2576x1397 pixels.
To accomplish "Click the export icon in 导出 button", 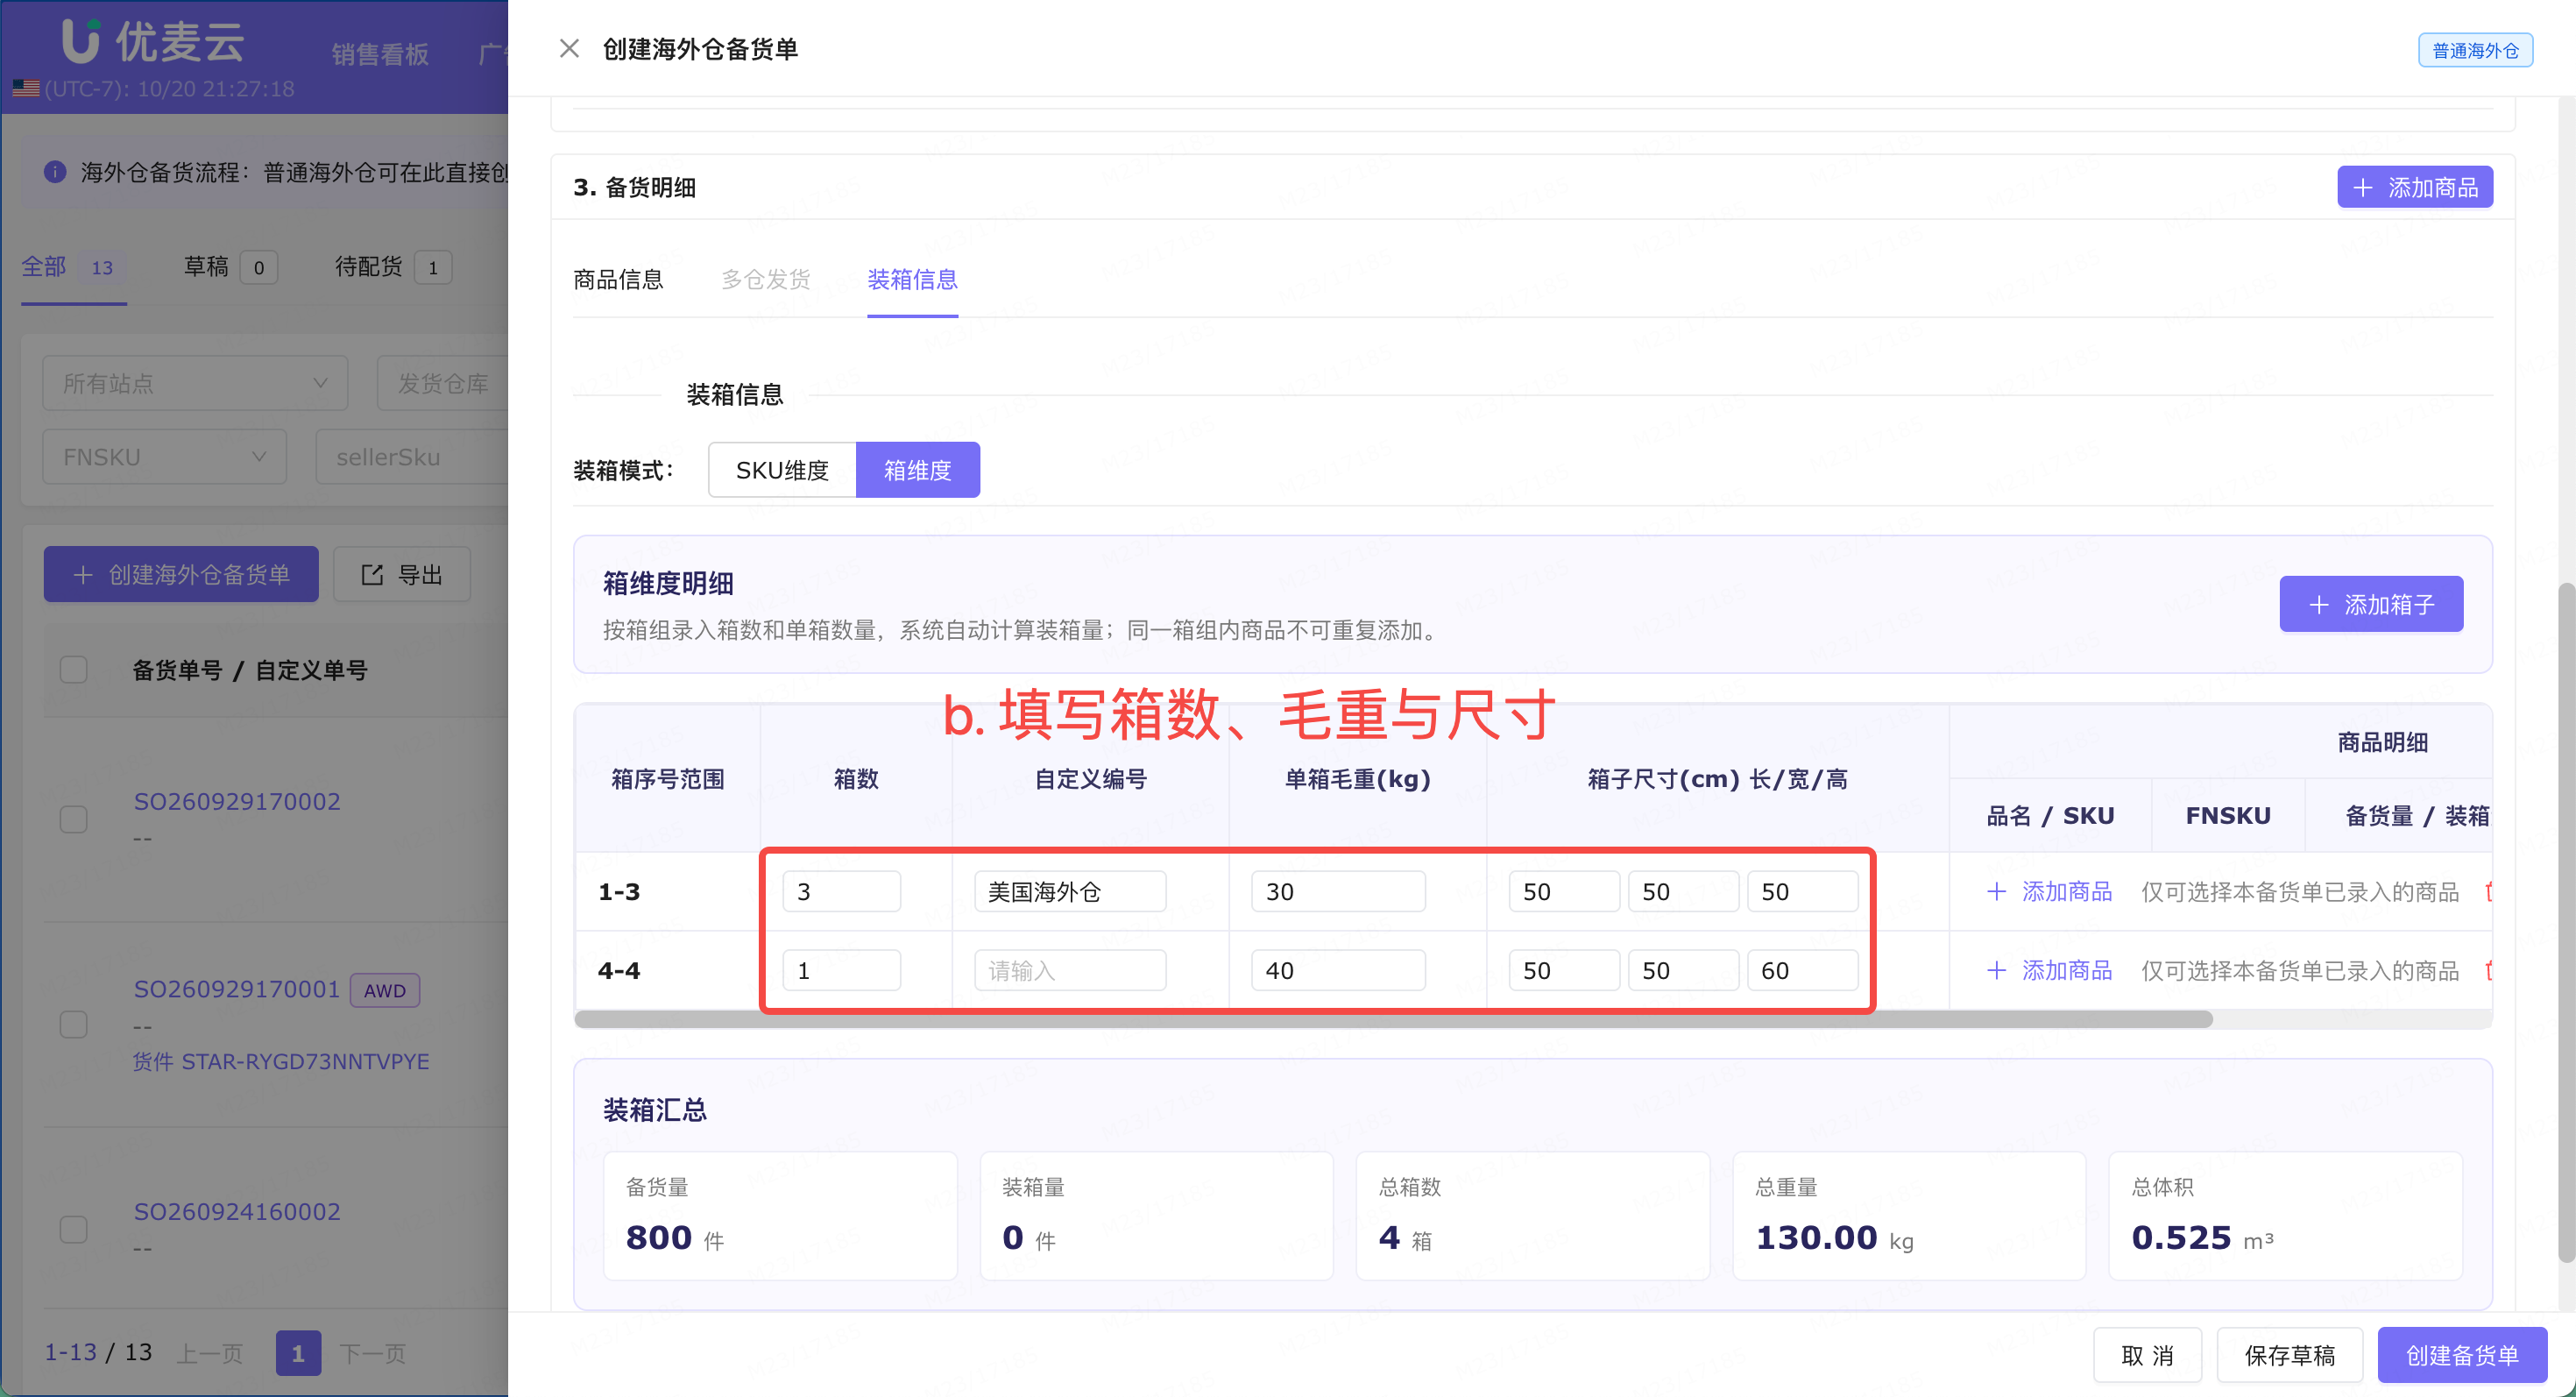I will (372, 575).
